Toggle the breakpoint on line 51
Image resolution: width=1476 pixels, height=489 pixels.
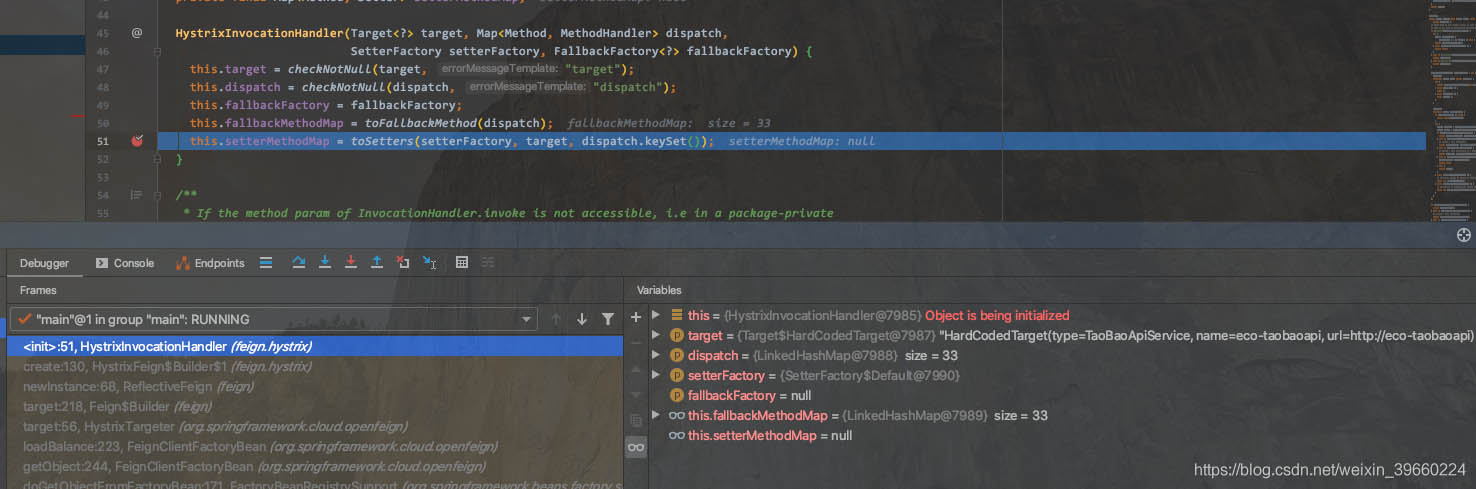[137, 141]
